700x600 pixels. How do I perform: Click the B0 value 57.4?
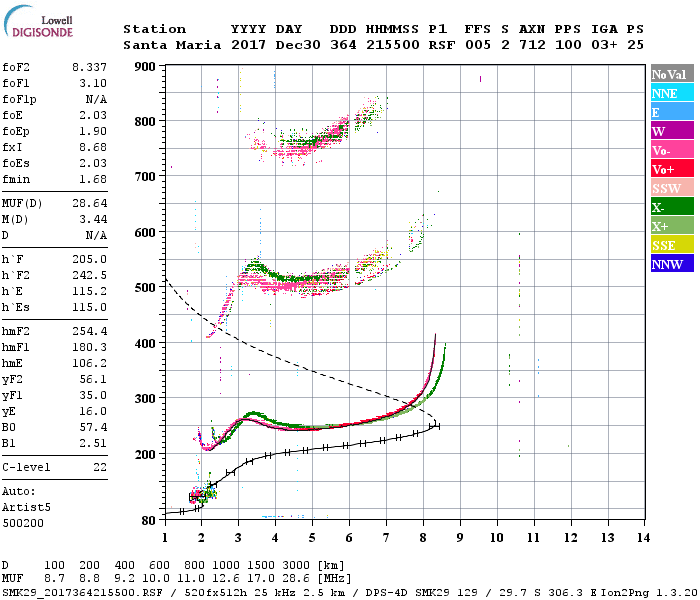coord(93,428)
